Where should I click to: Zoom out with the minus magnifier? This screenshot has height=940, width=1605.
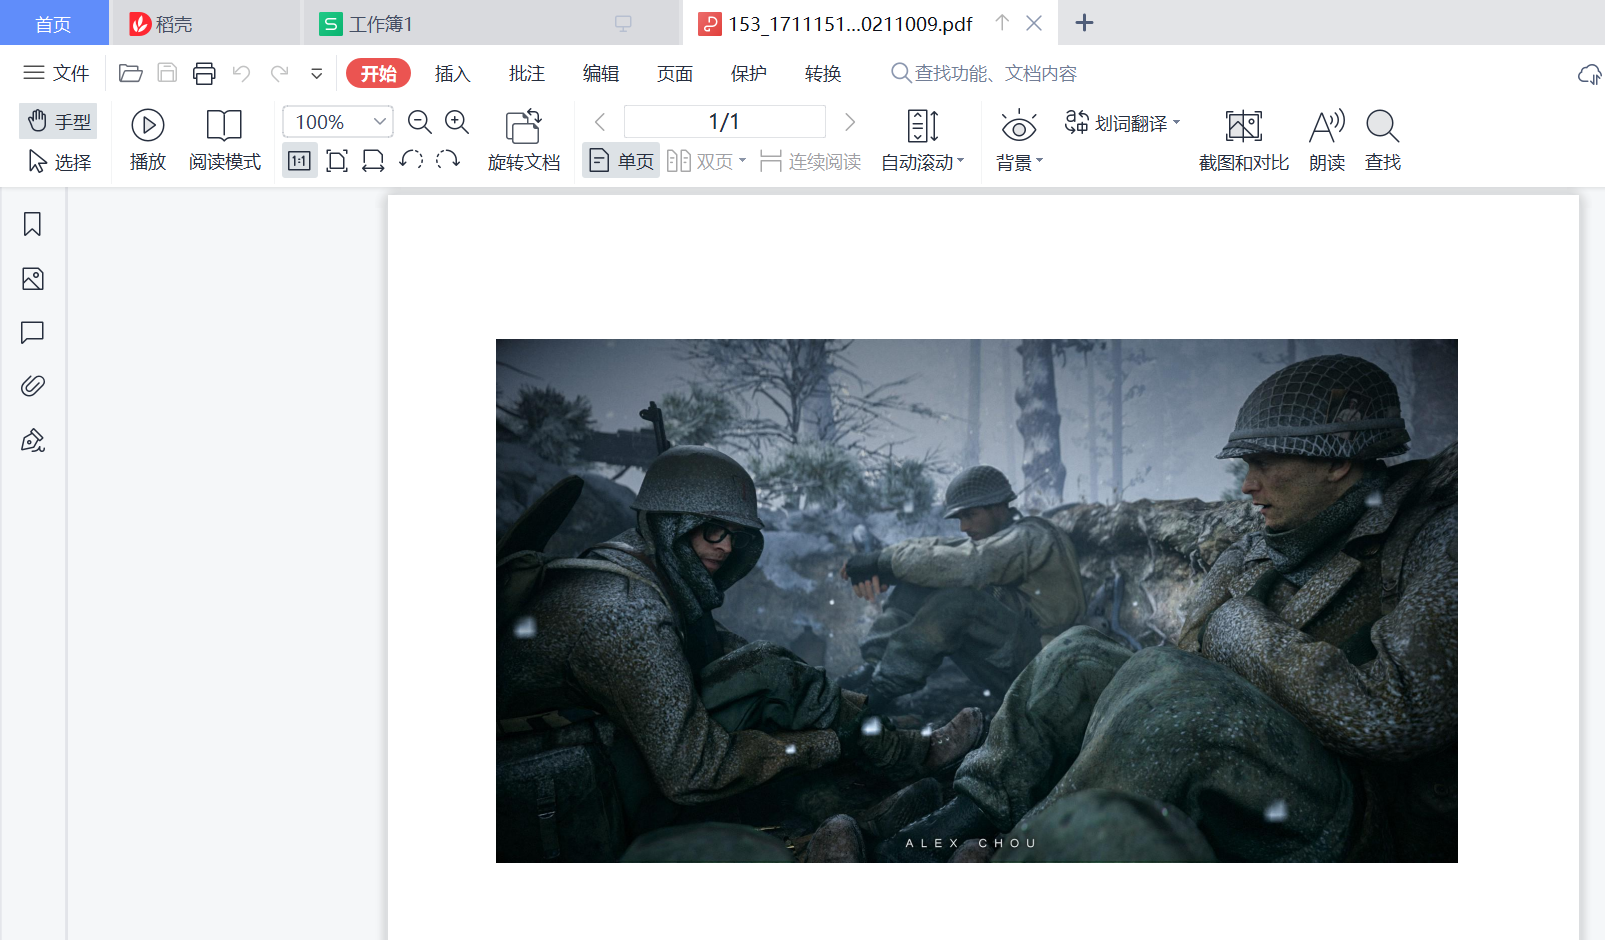[420, 122]
